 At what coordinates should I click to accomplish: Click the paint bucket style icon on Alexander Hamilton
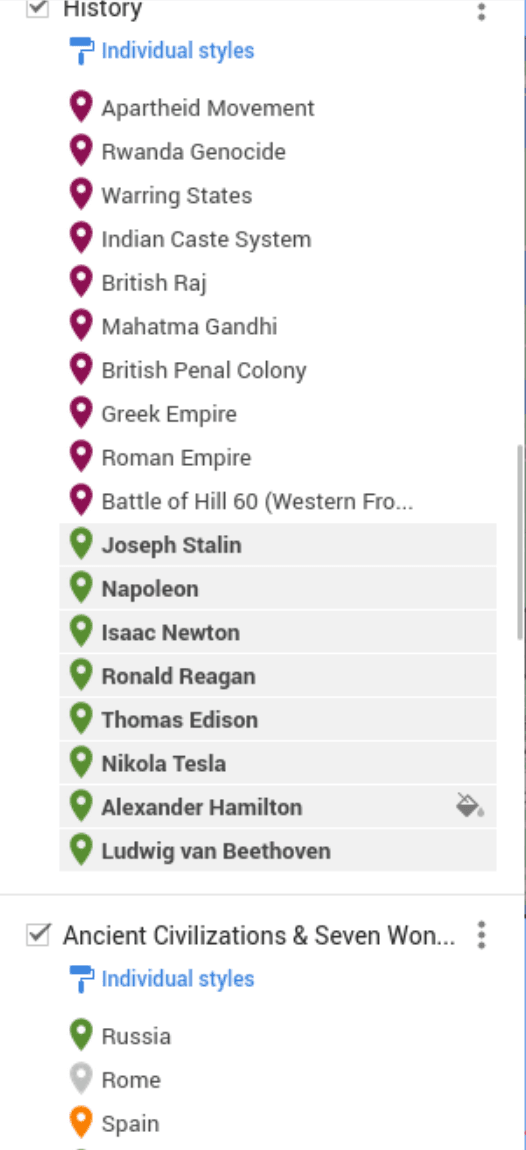click(470, 805)
